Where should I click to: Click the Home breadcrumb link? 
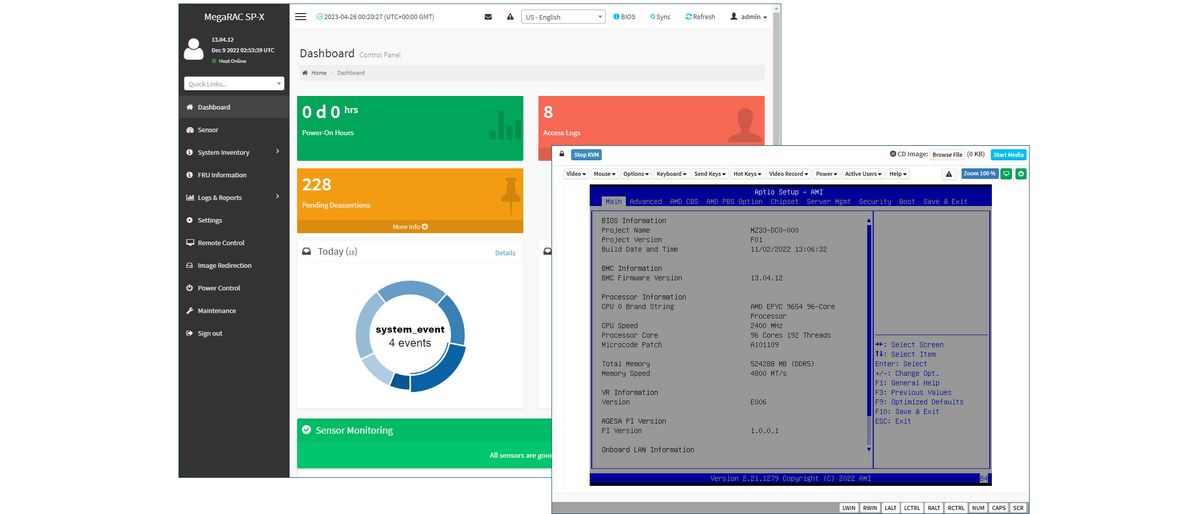[x=315, y=73]
